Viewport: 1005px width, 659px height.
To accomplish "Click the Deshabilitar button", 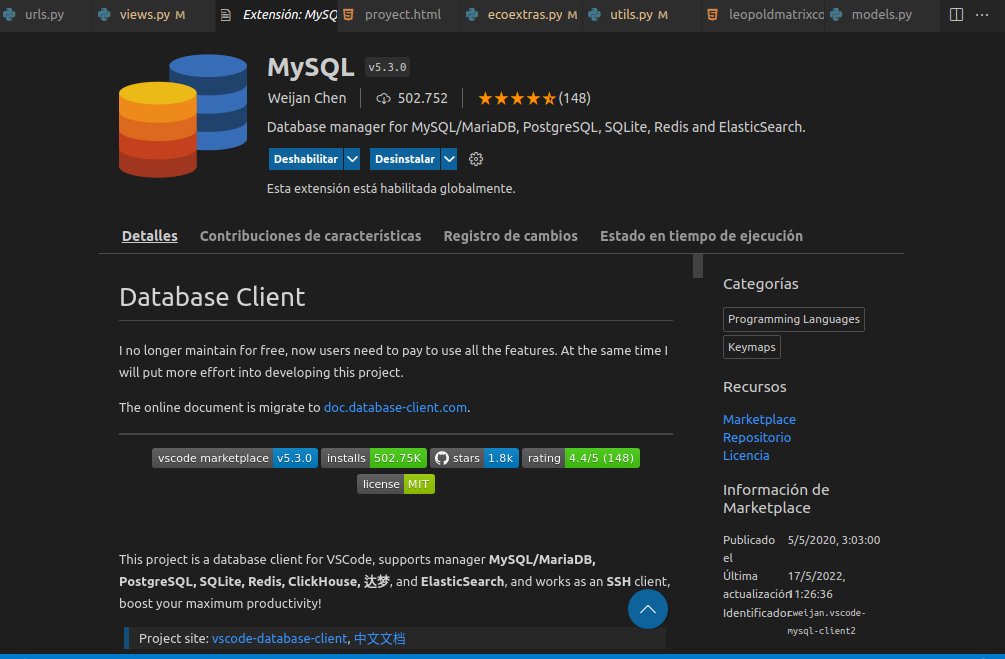I will tap(306, 159).
